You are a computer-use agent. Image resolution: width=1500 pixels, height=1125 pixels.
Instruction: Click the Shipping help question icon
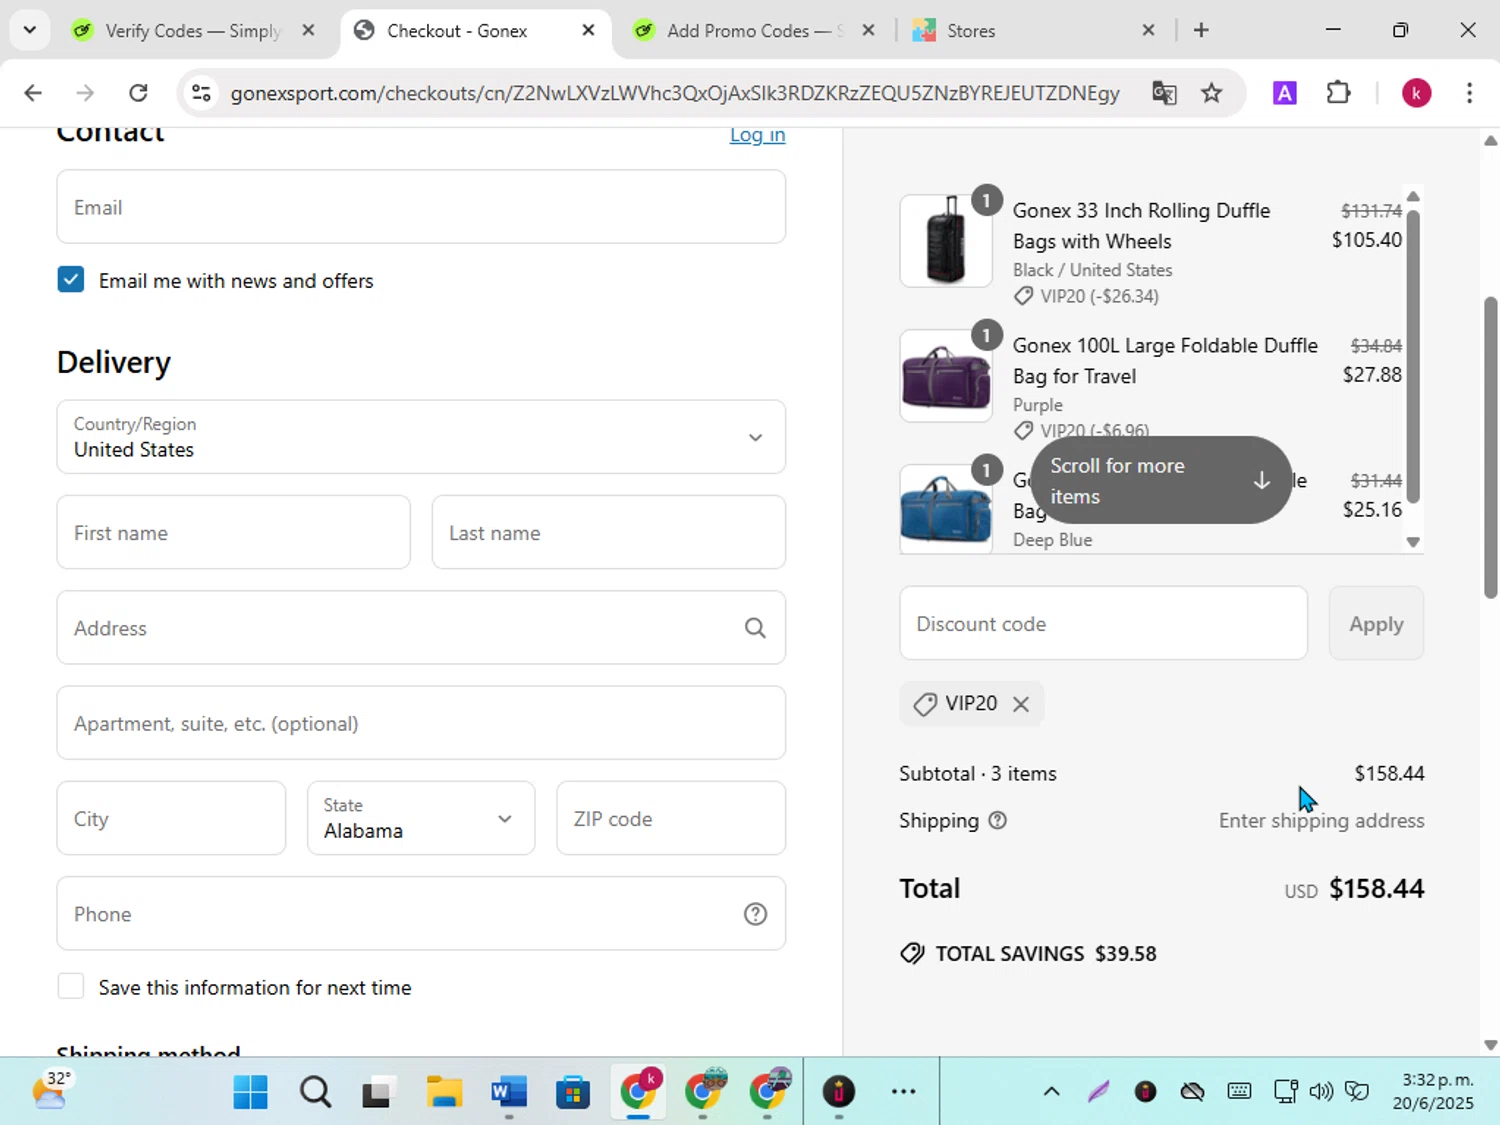[997, 820]
